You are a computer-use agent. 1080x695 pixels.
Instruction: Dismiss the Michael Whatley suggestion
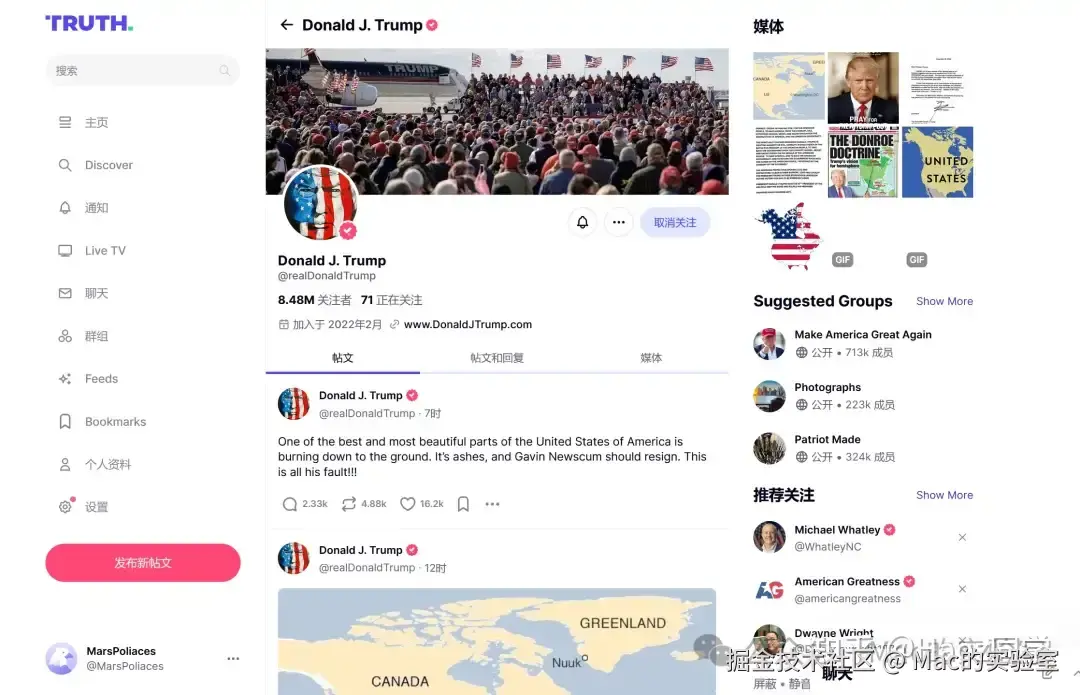(x=962, y=537)
